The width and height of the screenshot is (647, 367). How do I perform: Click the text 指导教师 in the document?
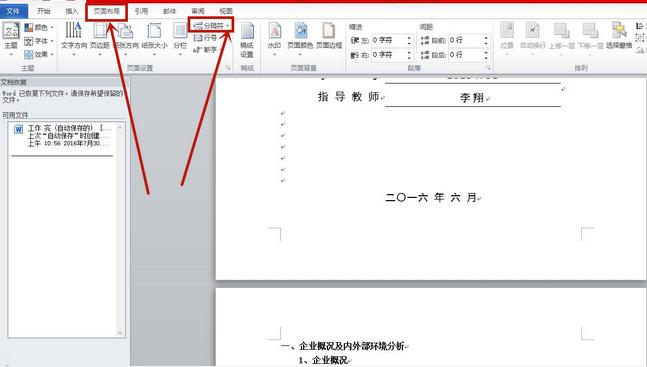point(349,97)
